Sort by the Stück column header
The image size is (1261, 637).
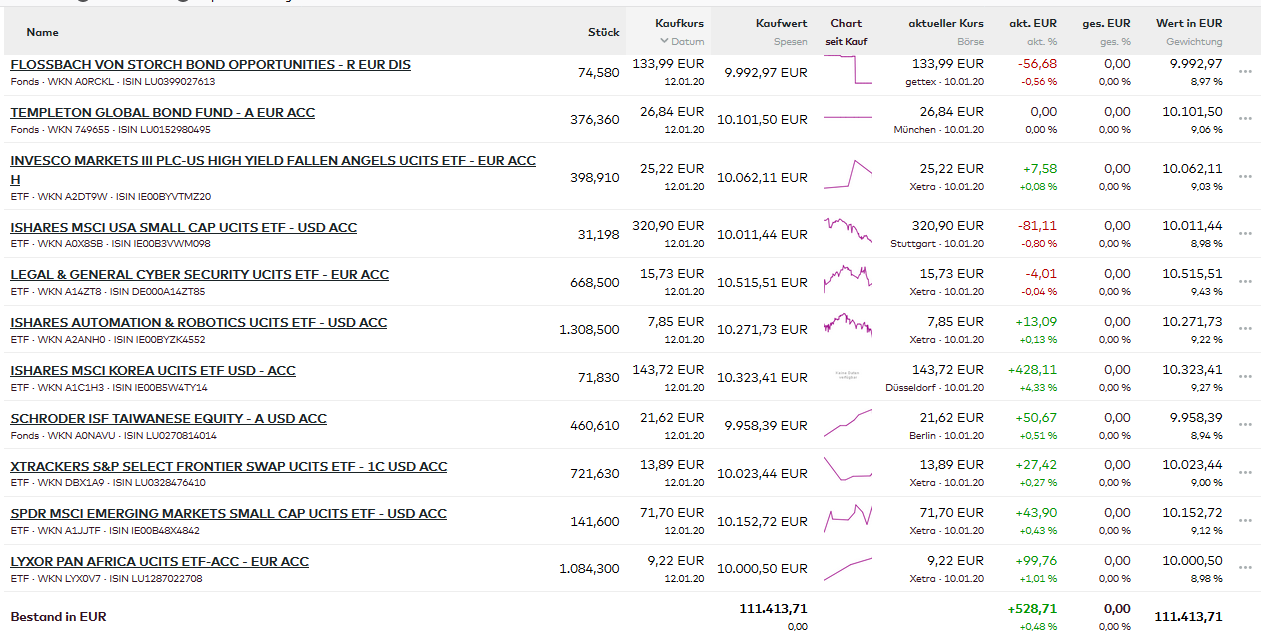[x=603, y=32]
